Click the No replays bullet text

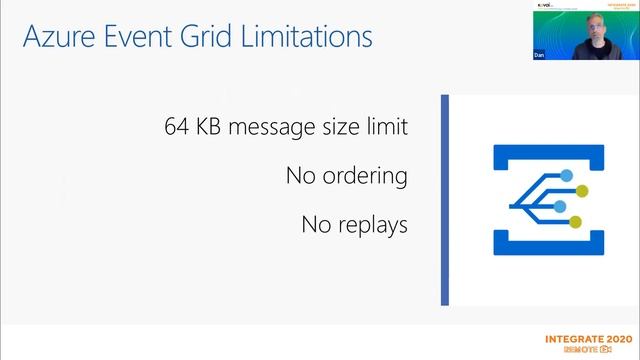pos(354,225)
